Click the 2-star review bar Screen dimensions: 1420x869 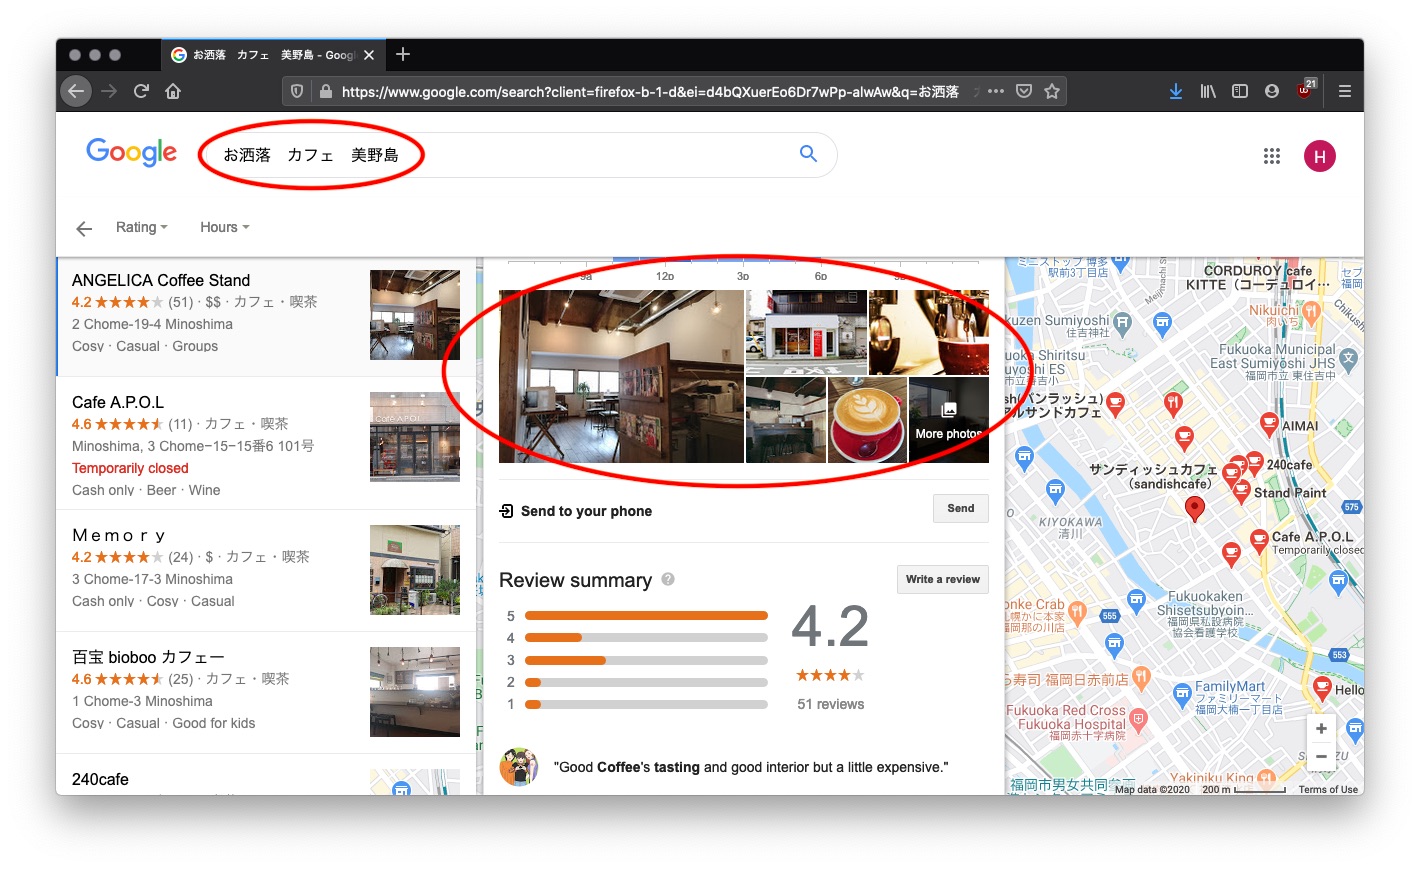coord(646,682)
